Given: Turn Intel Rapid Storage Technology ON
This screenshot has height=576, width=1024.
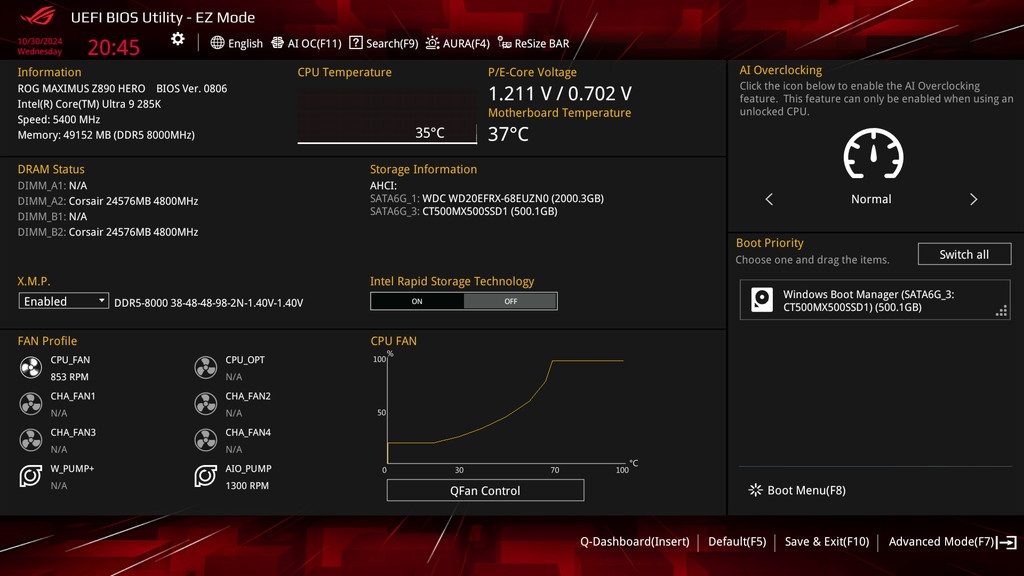Looking at the screenshot, I should 417,301.
